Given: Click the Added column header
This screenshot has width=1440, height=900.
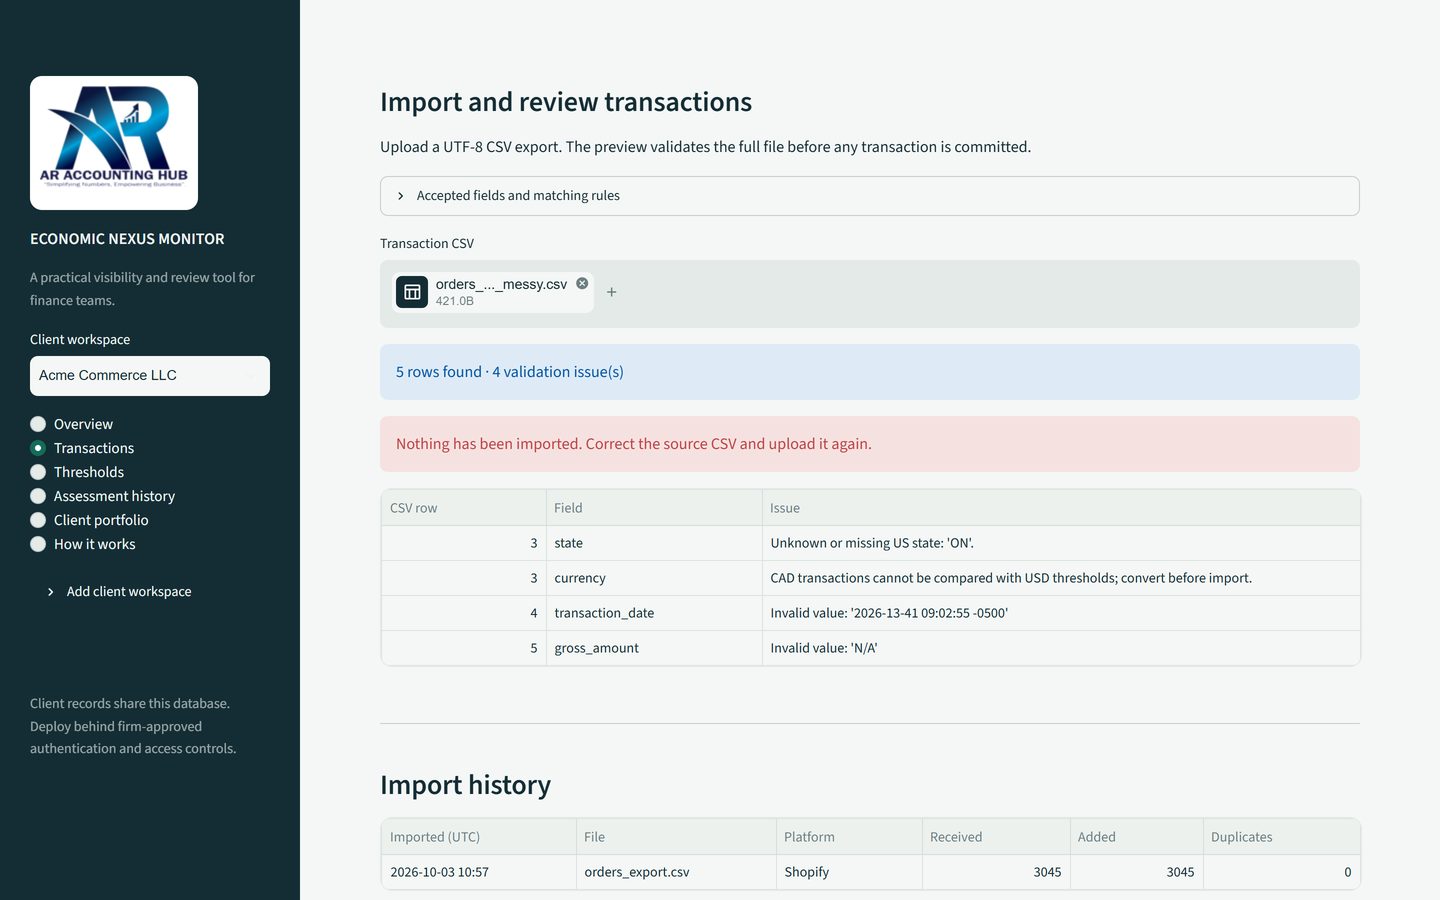Looking at the screenshot, I should 1136,837.
